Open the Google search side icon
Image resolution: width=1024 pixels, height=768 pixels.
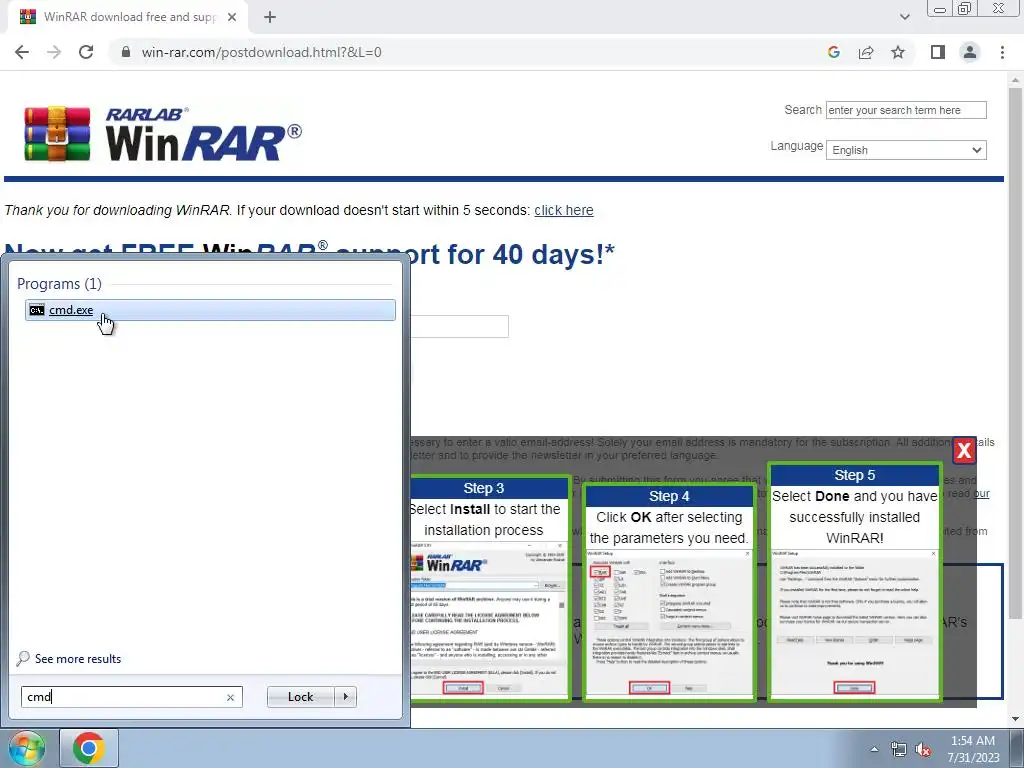coord(833,52)
